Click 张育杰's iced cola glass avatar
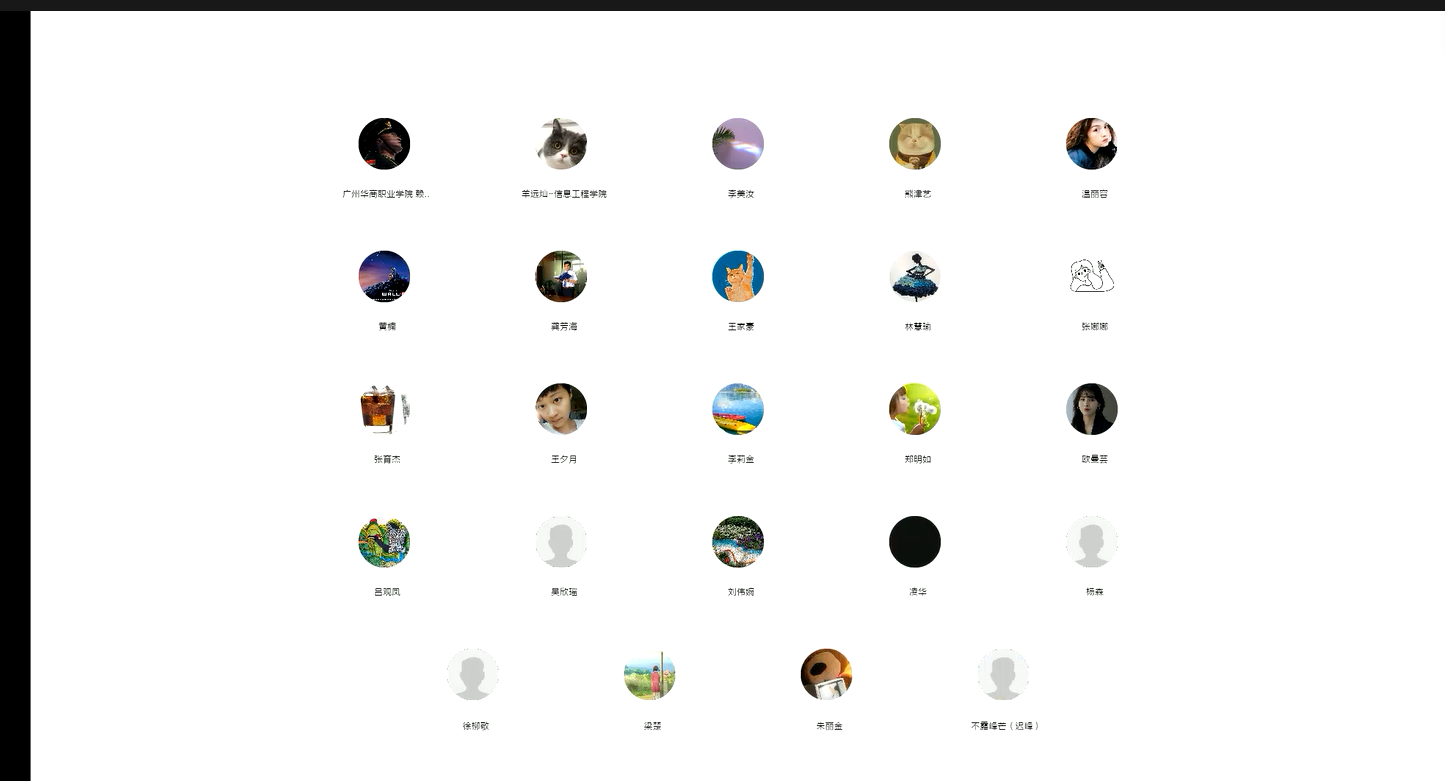This screenshot has width=1445, height=781. point(385,410)
